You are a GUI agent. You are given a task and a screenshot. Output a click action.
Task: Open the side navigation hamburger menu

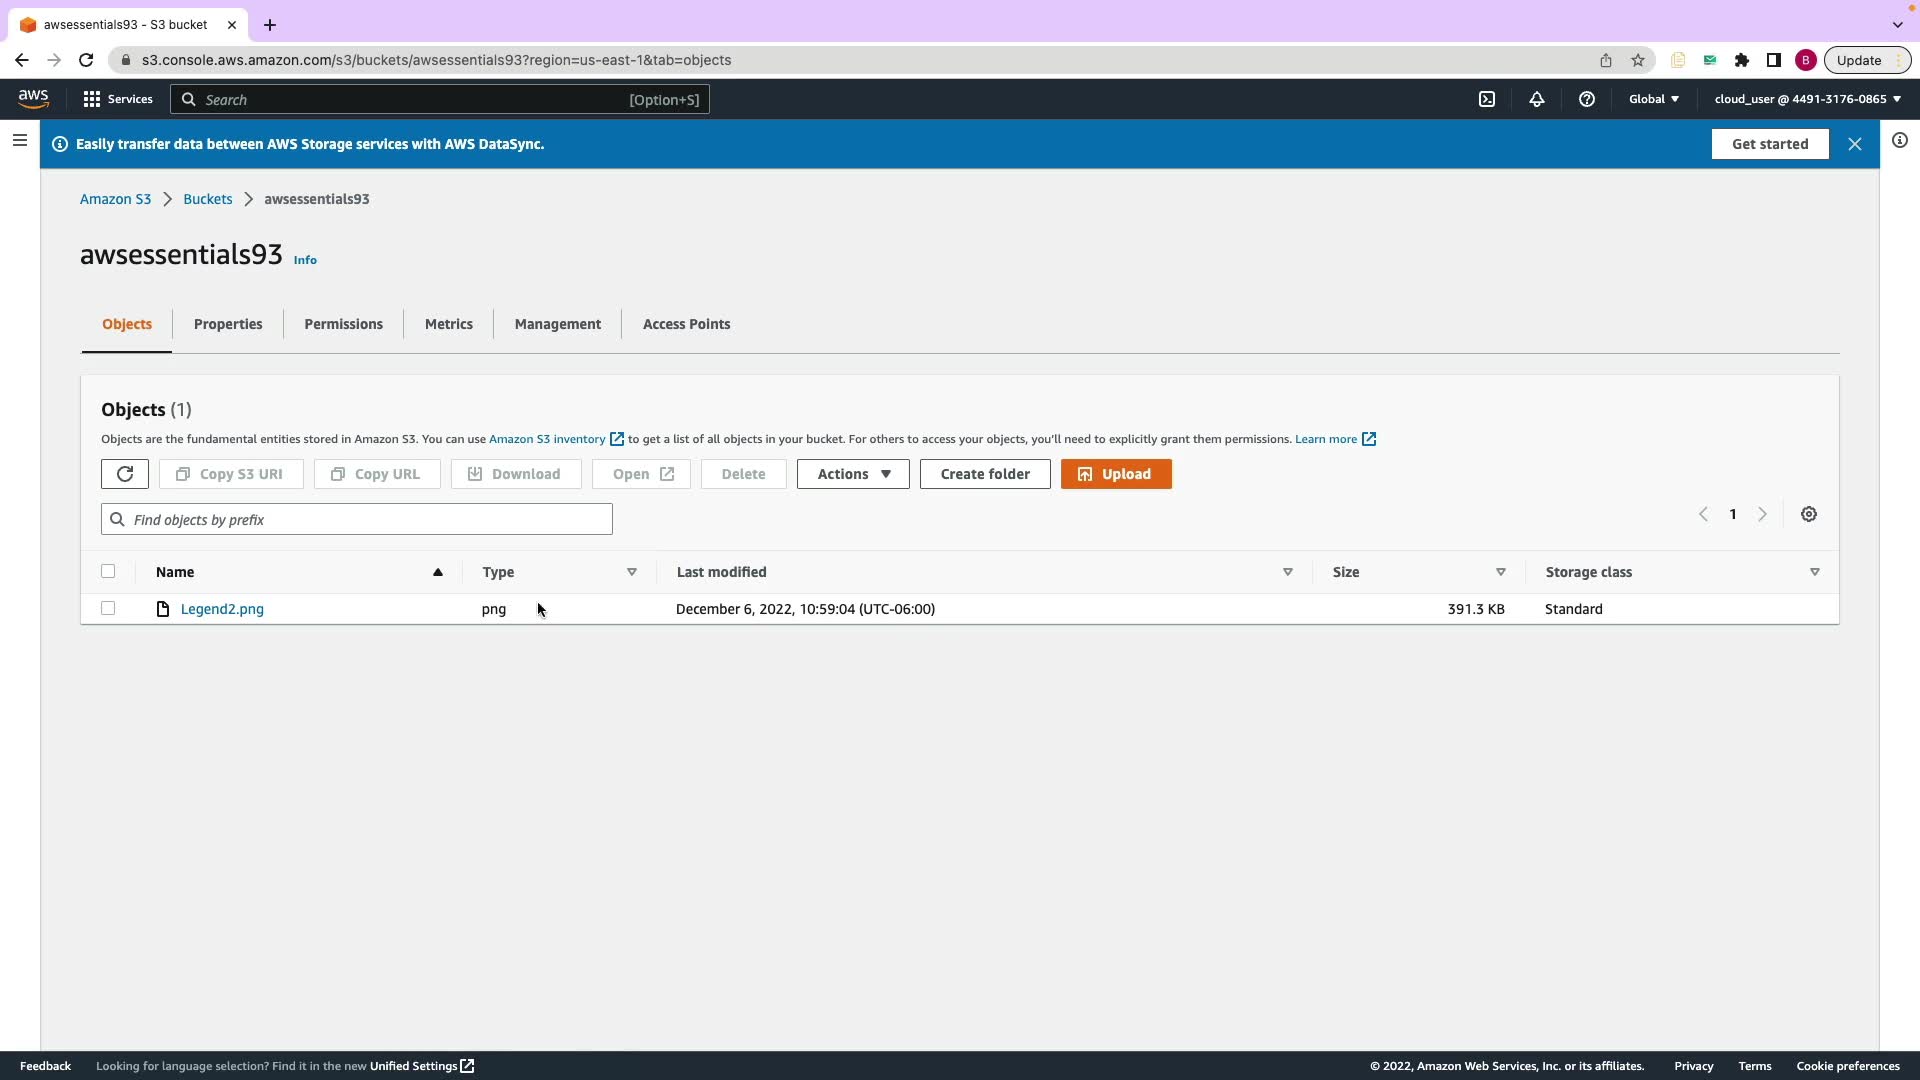[x=19, y=141]
